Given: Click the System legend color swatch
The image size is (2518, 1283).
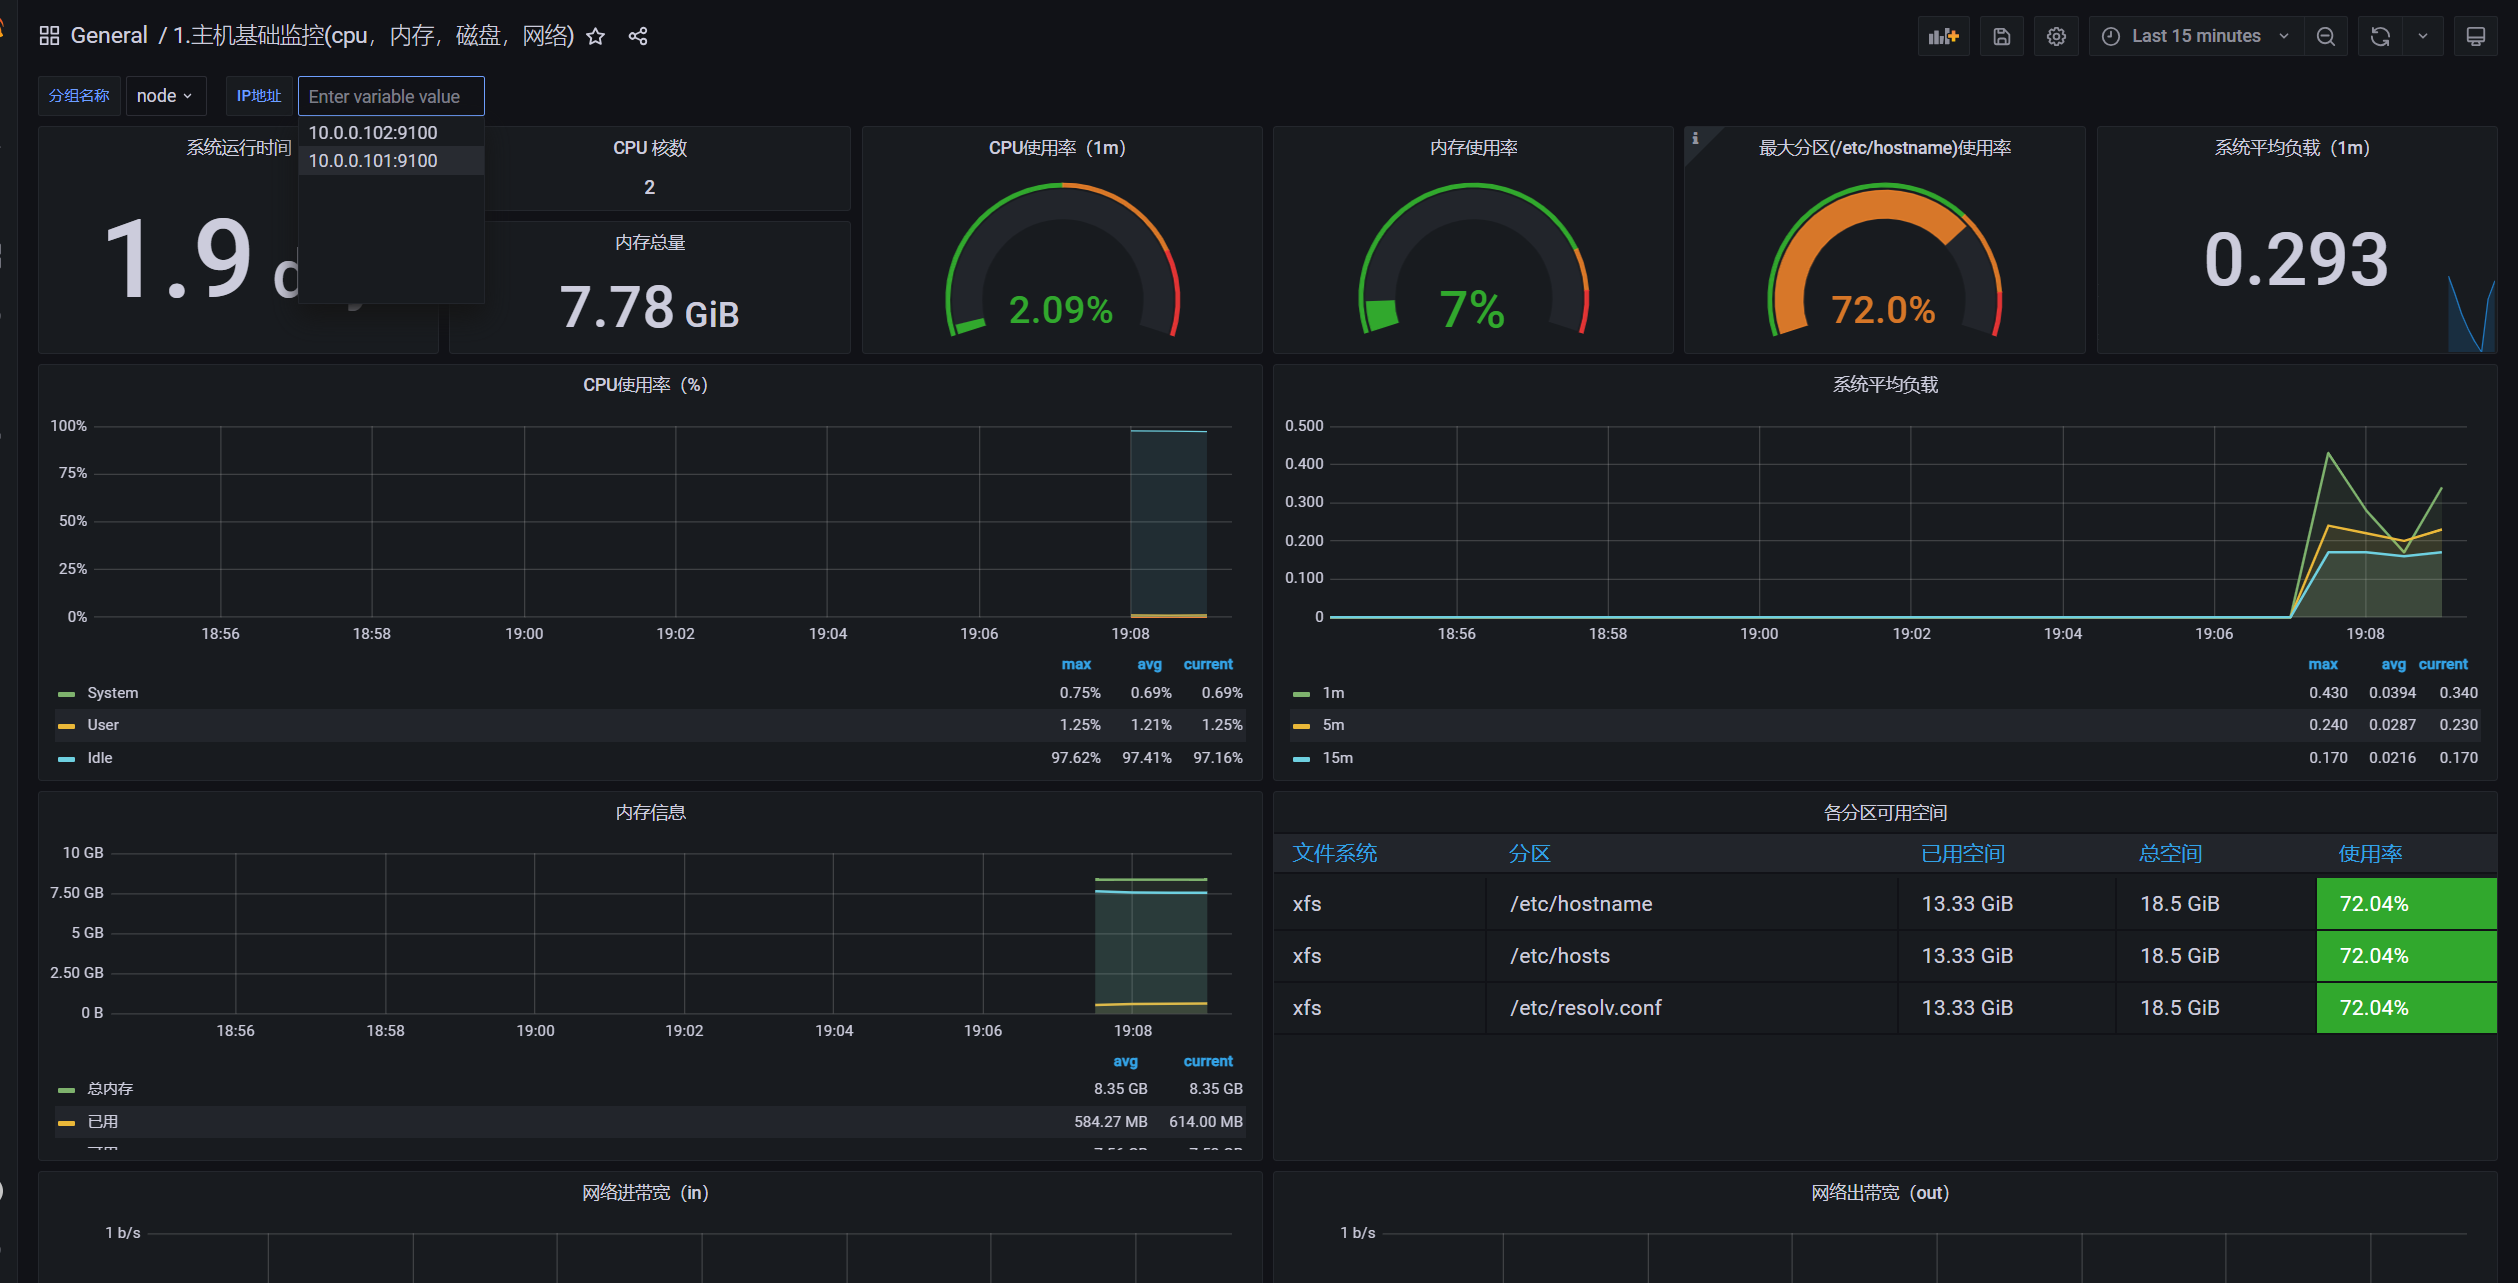Looking at the screenshot, I should click(x=67, y=694).
